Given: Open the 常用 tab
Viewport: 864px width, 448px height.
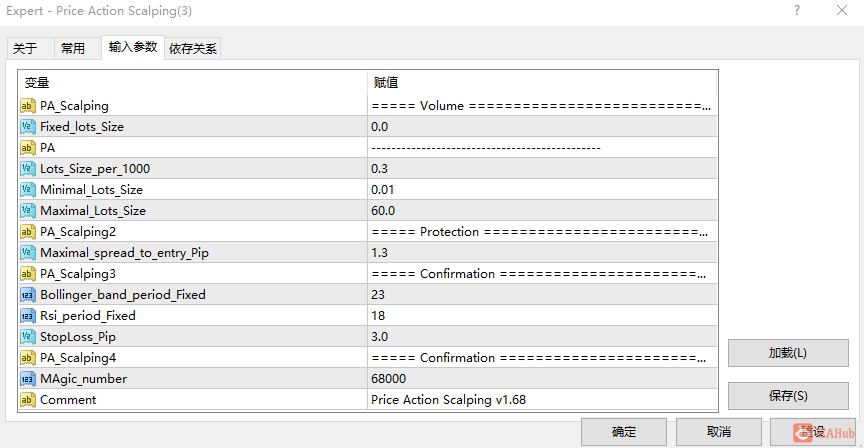Looking at the screenshot, I should (x=73, y=48).
